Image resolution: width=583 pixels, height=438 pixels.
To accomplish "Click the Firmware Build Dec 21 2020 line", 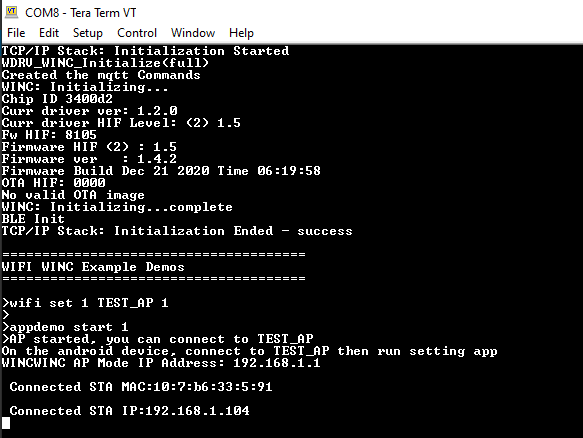I will (161, 171).
